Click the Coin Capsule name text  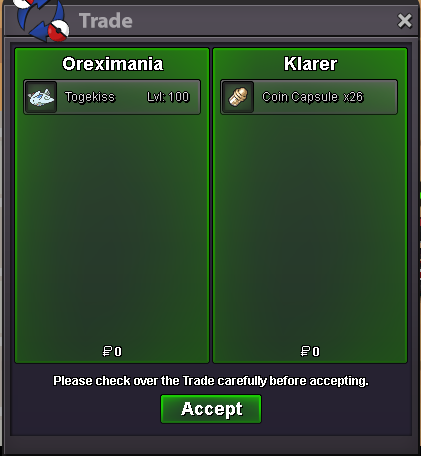pyautogui.click(x=300, y=97)
